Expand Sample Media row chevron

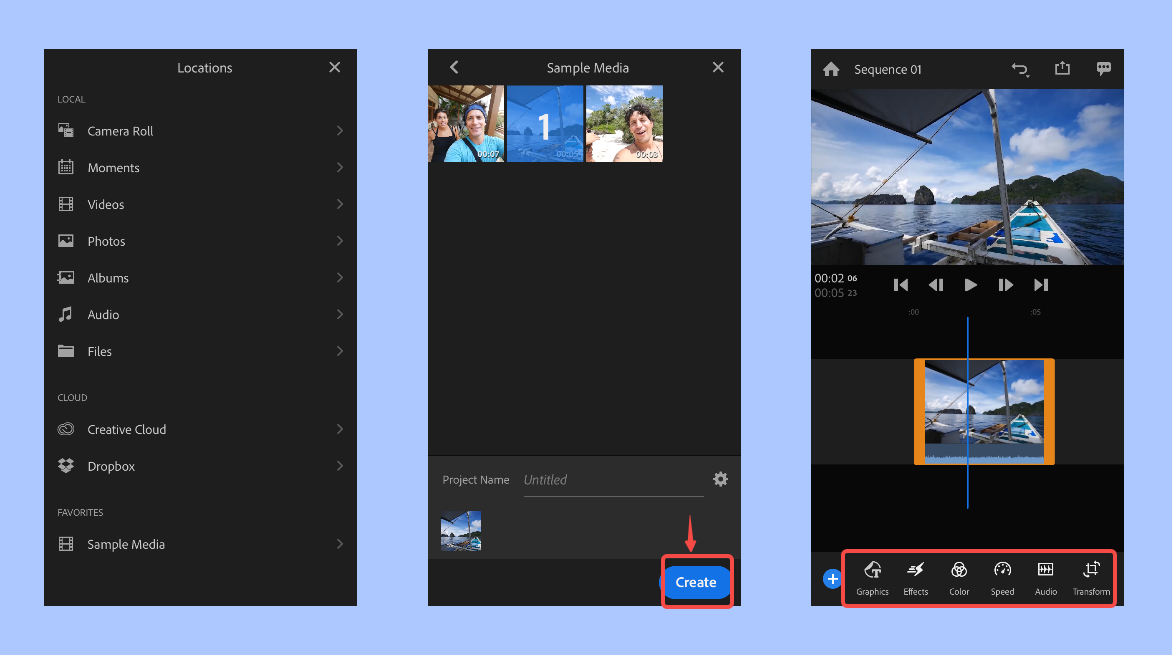(x=339, y=544)
